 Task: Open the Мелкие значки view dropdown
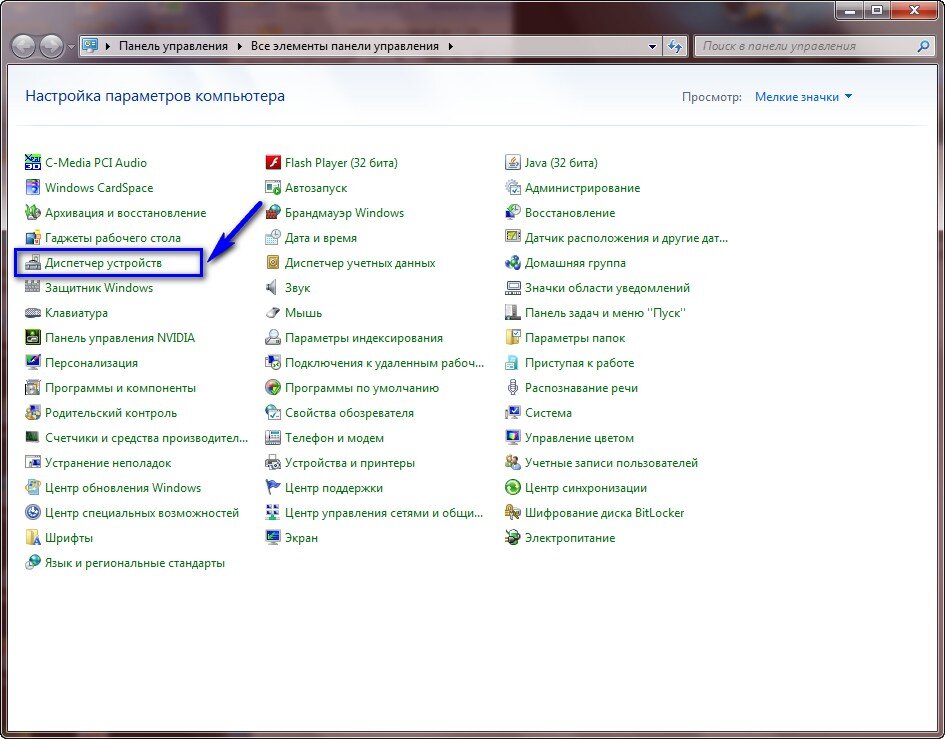click(803, 96)
